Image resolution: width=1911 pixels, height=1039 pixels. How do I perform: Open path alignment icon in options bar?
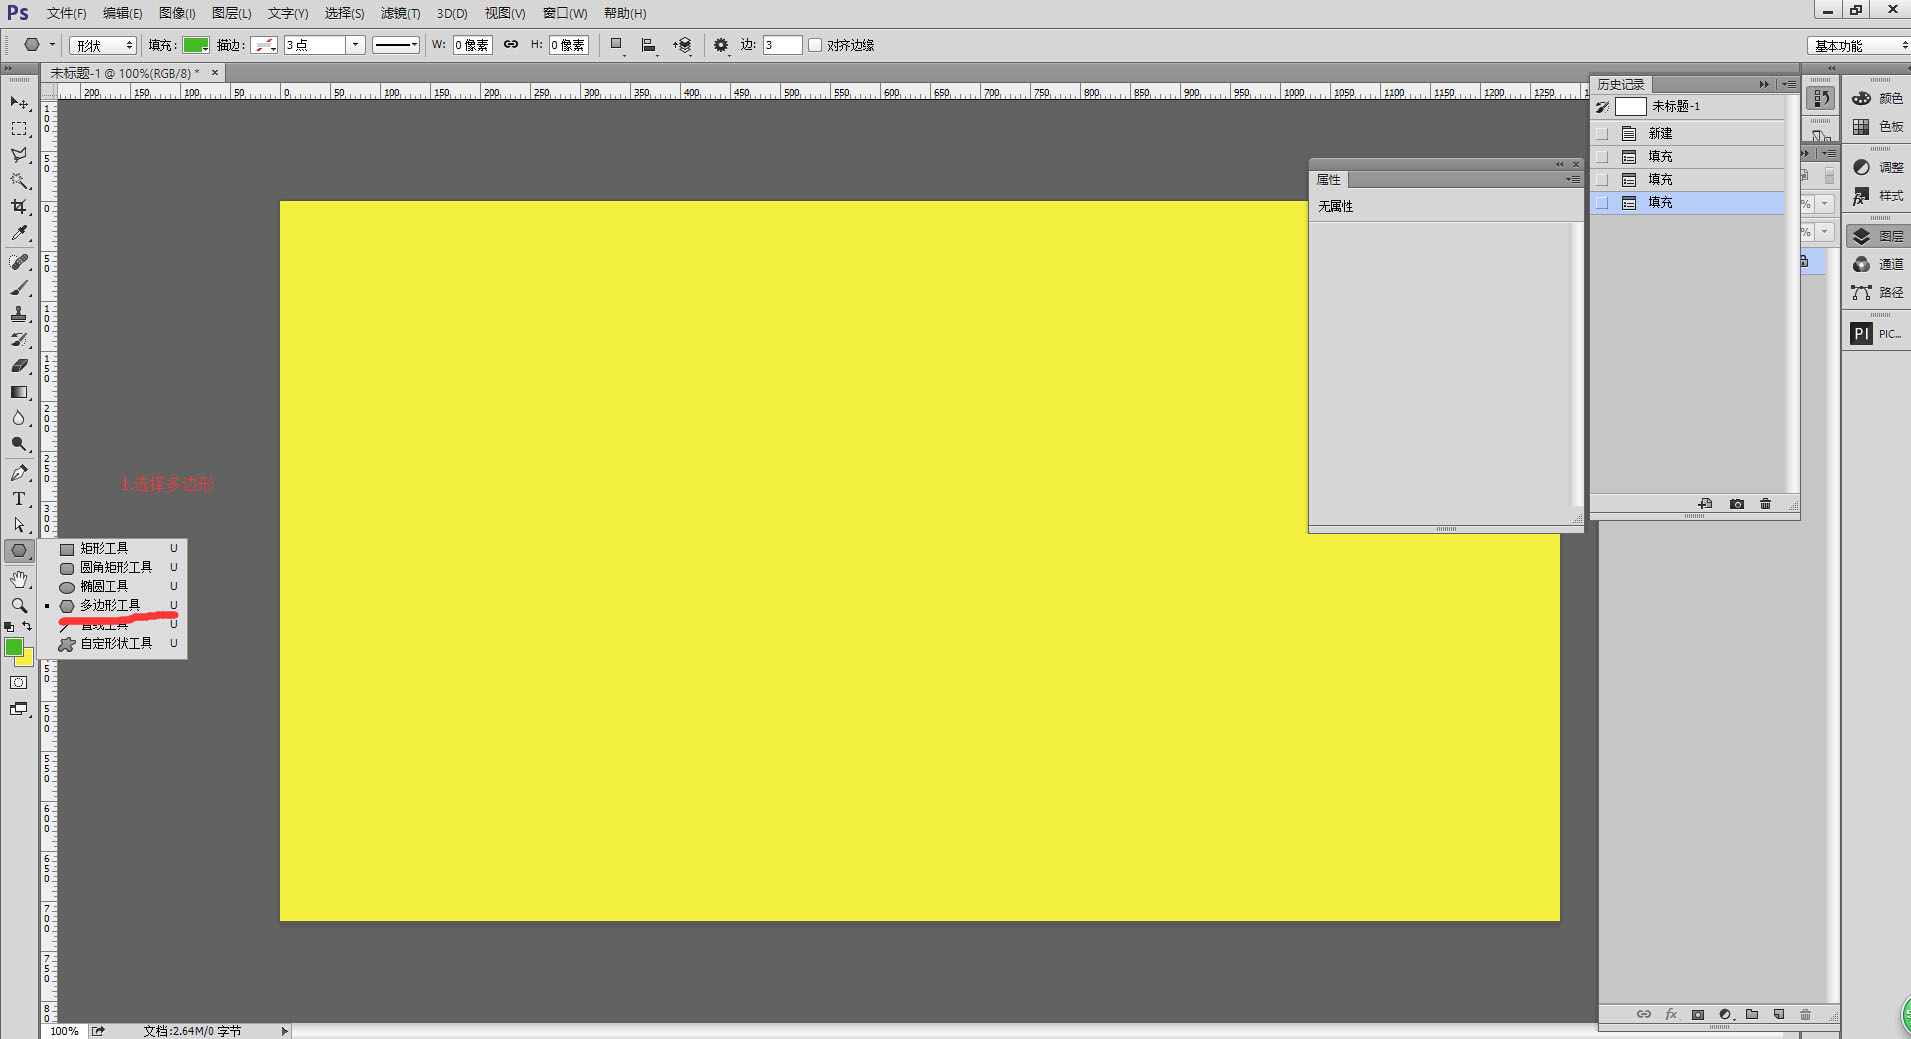[x=649, y=45]
